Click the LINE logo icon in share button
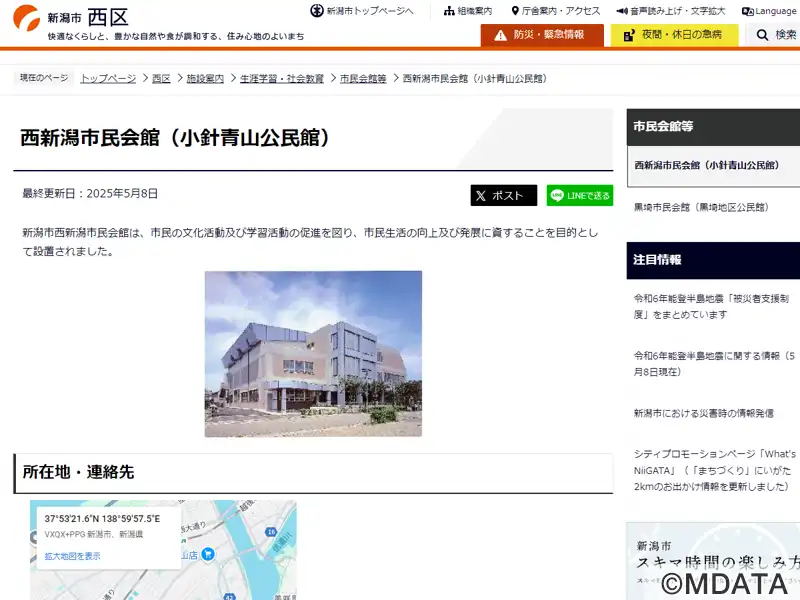The width and height of the screenshot is (800, 600). click(557, 195)
